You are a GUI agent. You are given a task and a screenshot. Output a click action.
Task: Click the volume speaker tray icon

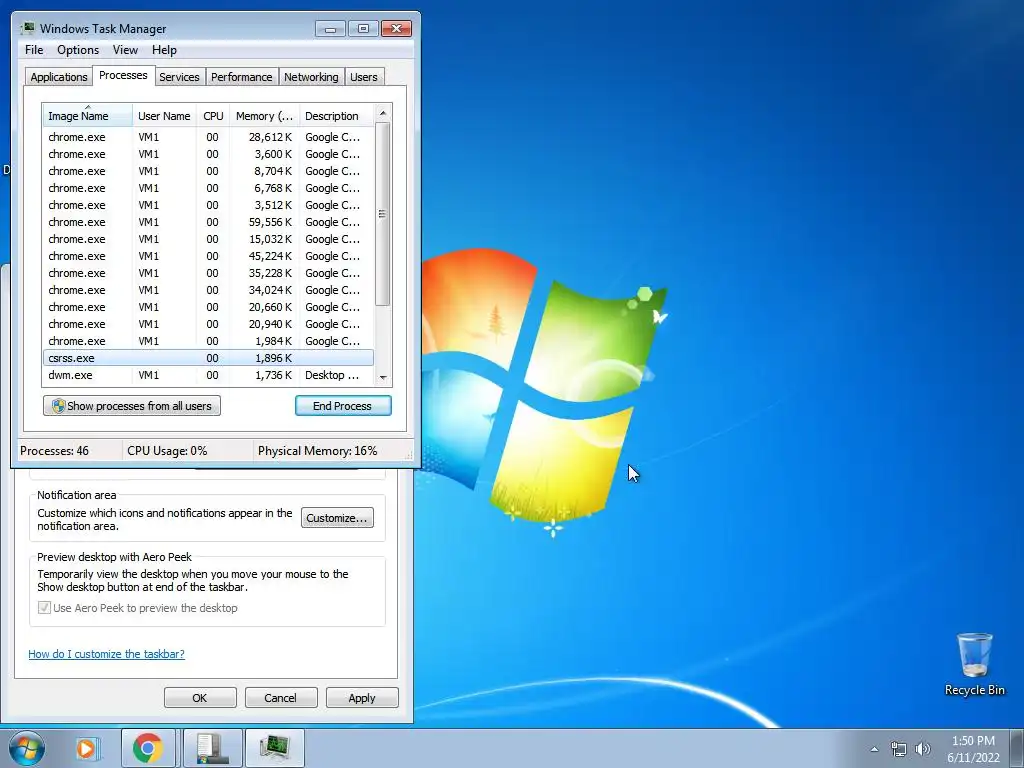tap(922, 749)
